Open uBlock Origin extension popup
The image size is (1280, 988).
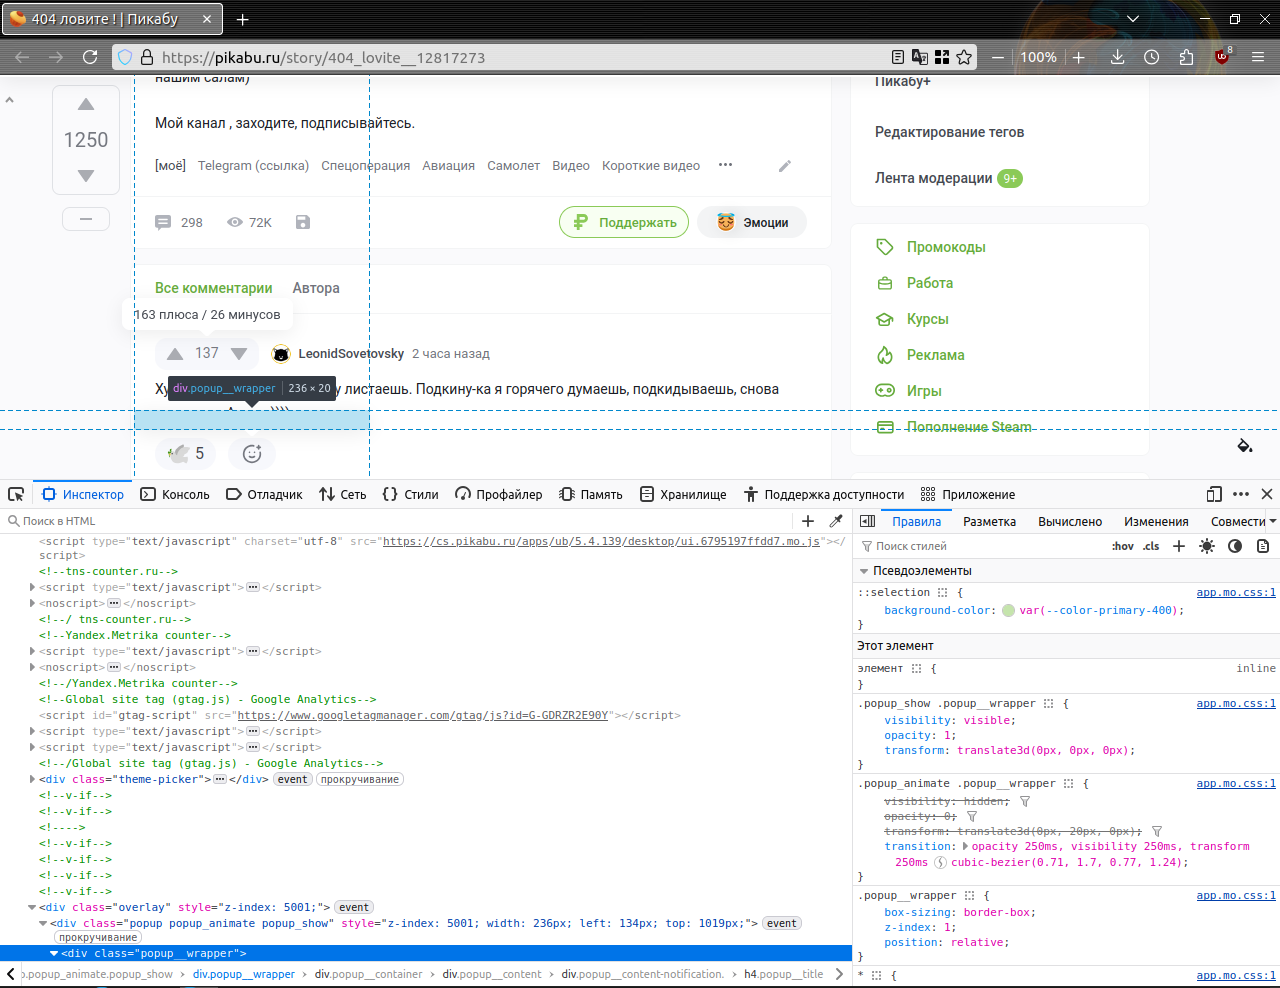click(x=1222, y=57)
